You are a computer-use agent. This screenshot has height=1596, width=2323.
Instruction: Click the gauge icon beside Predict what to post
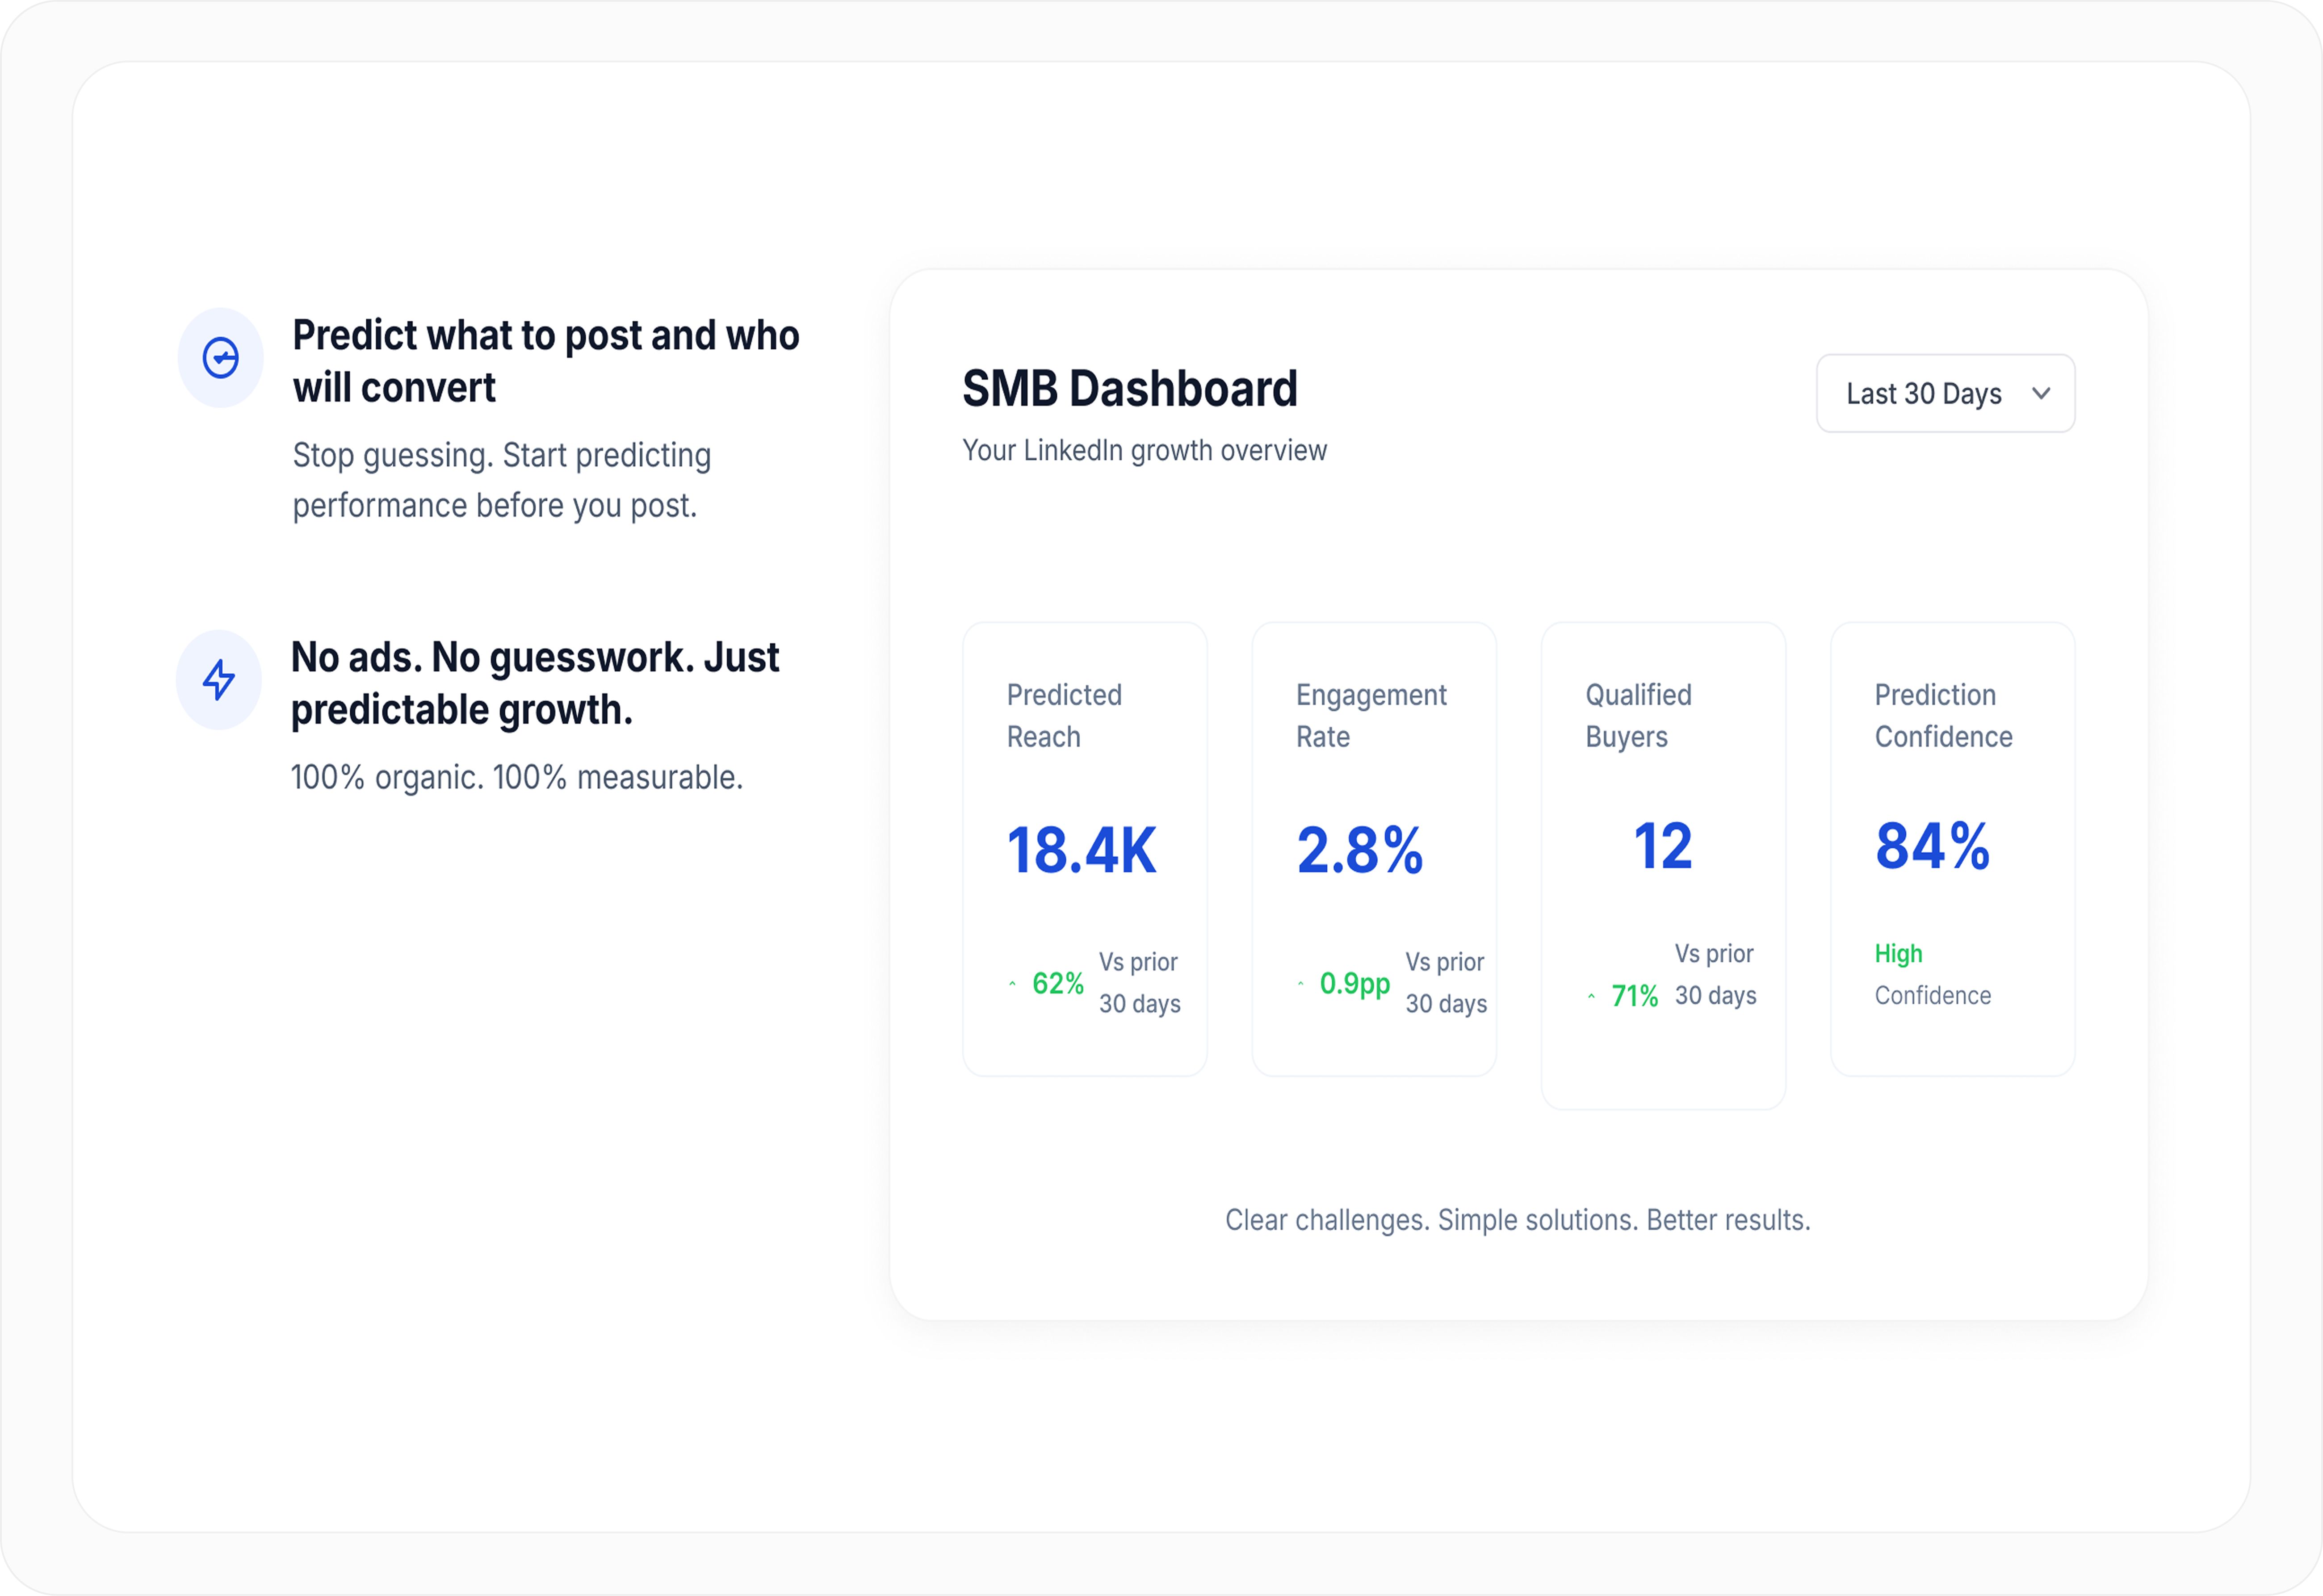(221, 358)
